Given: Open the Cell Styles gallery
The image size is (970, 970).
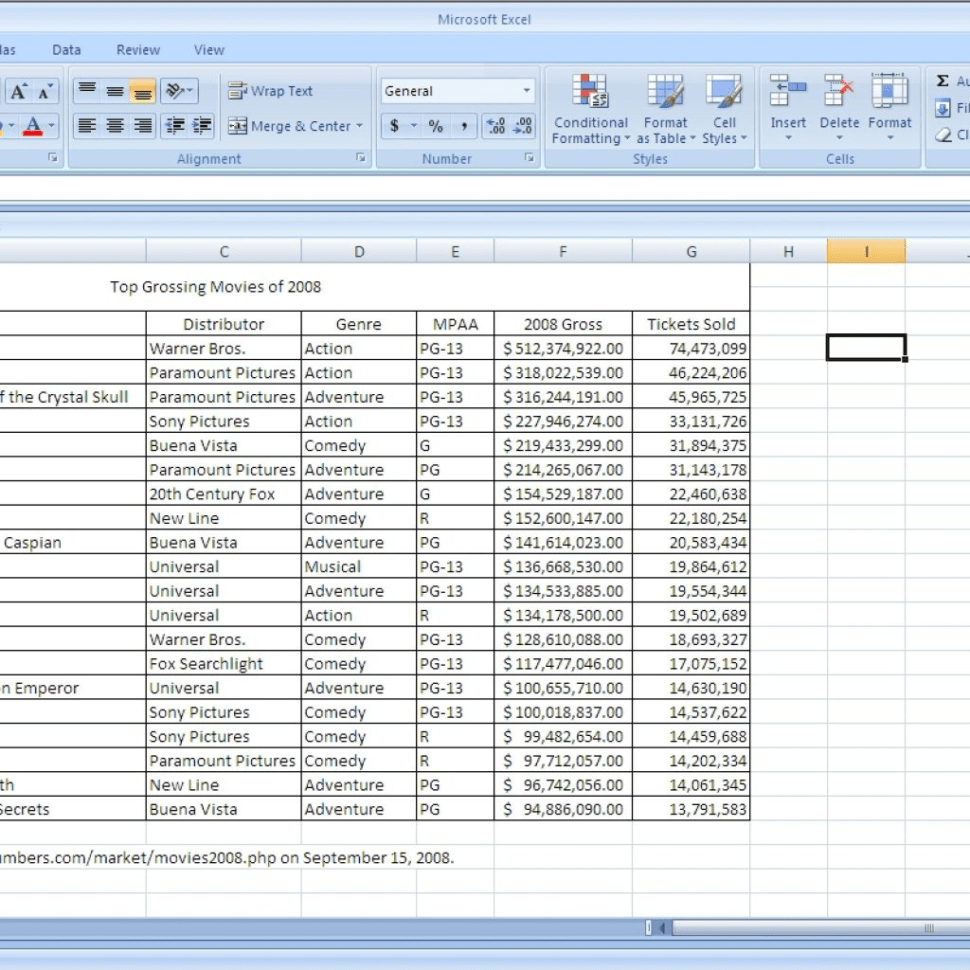Looking at the screenshot, I should [724, 110].
